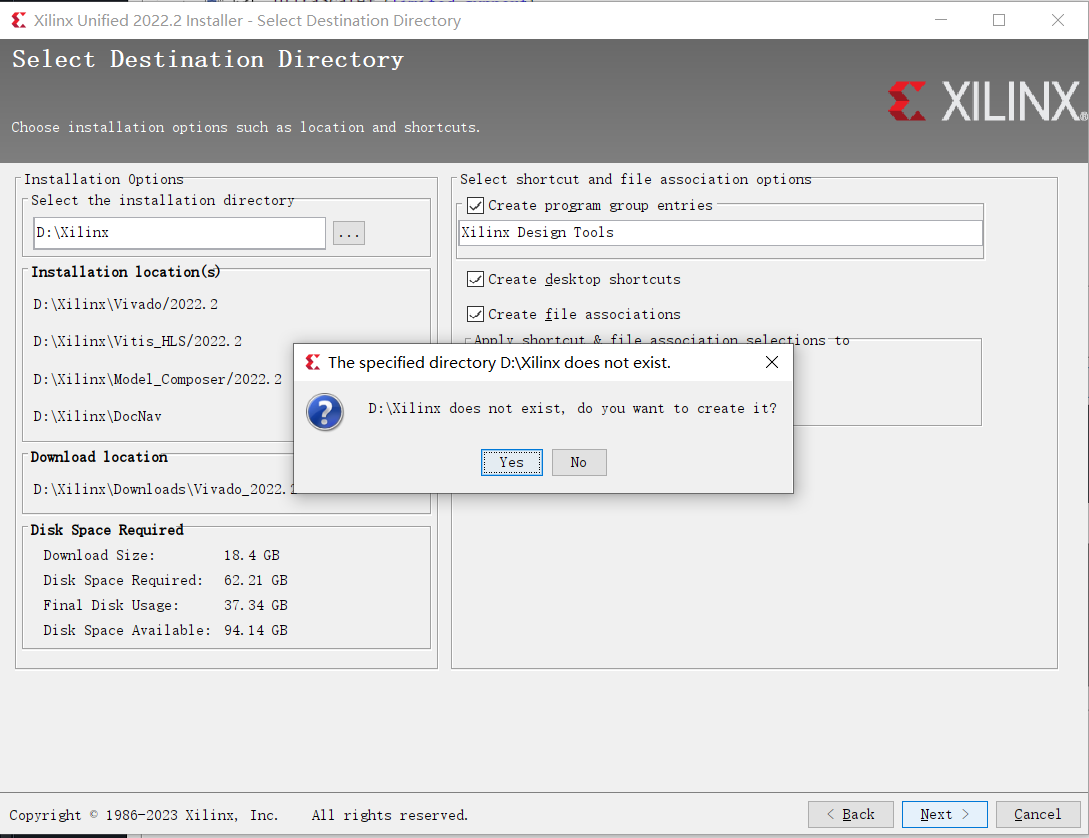Viewport: 1089px width, 838px height.
Task: Confirm directory creation with Yes button
Action: (x=511, y=462)
